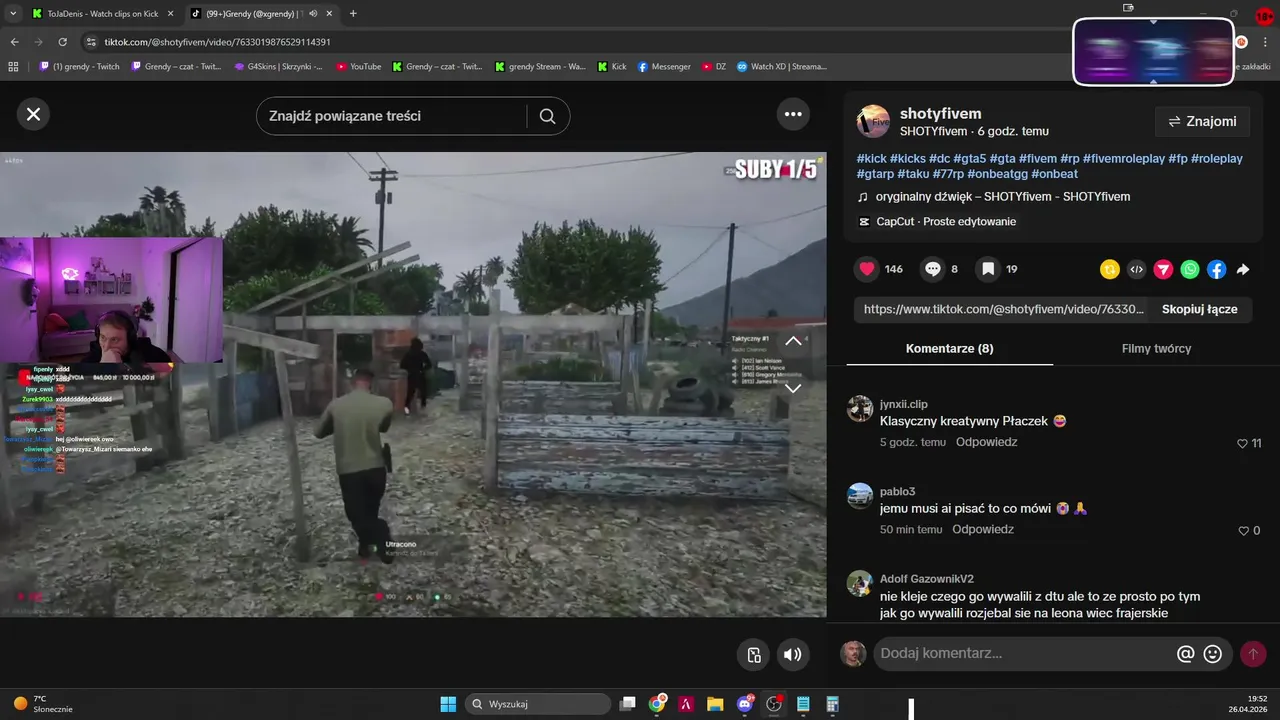Click the site info icon in address bar

point(91,42)
